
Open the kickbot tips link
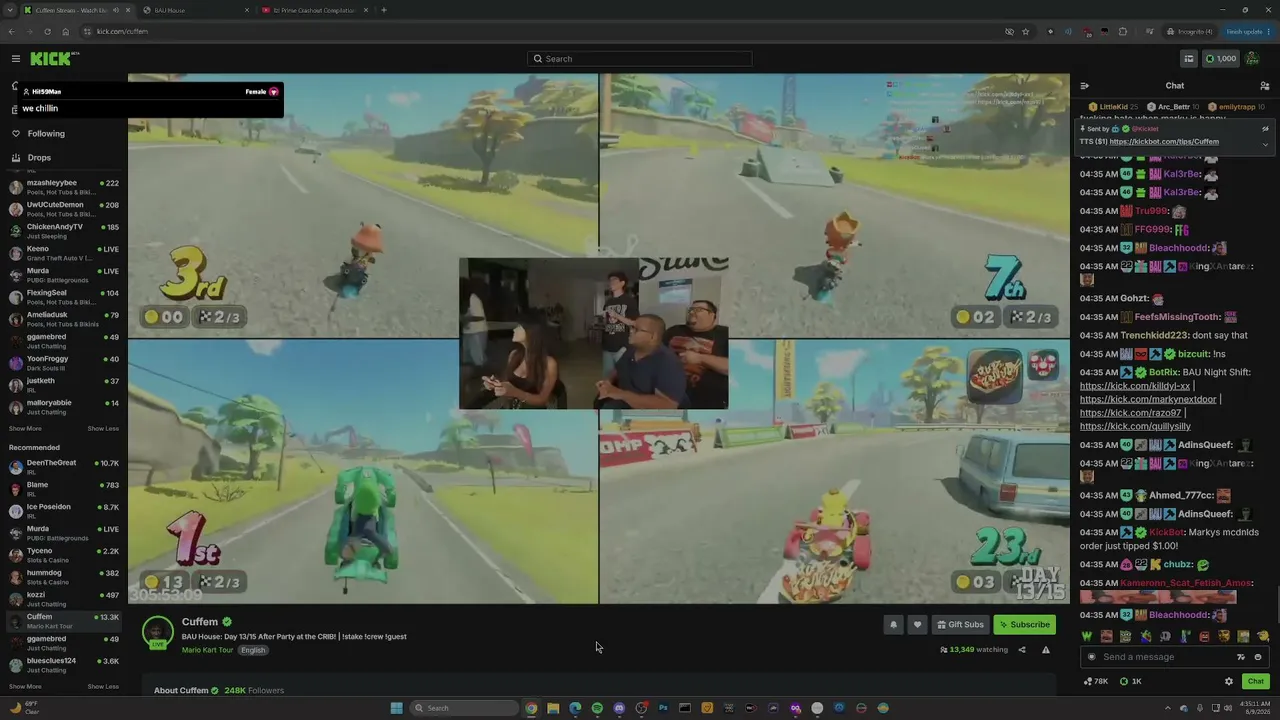[1164, 142]
